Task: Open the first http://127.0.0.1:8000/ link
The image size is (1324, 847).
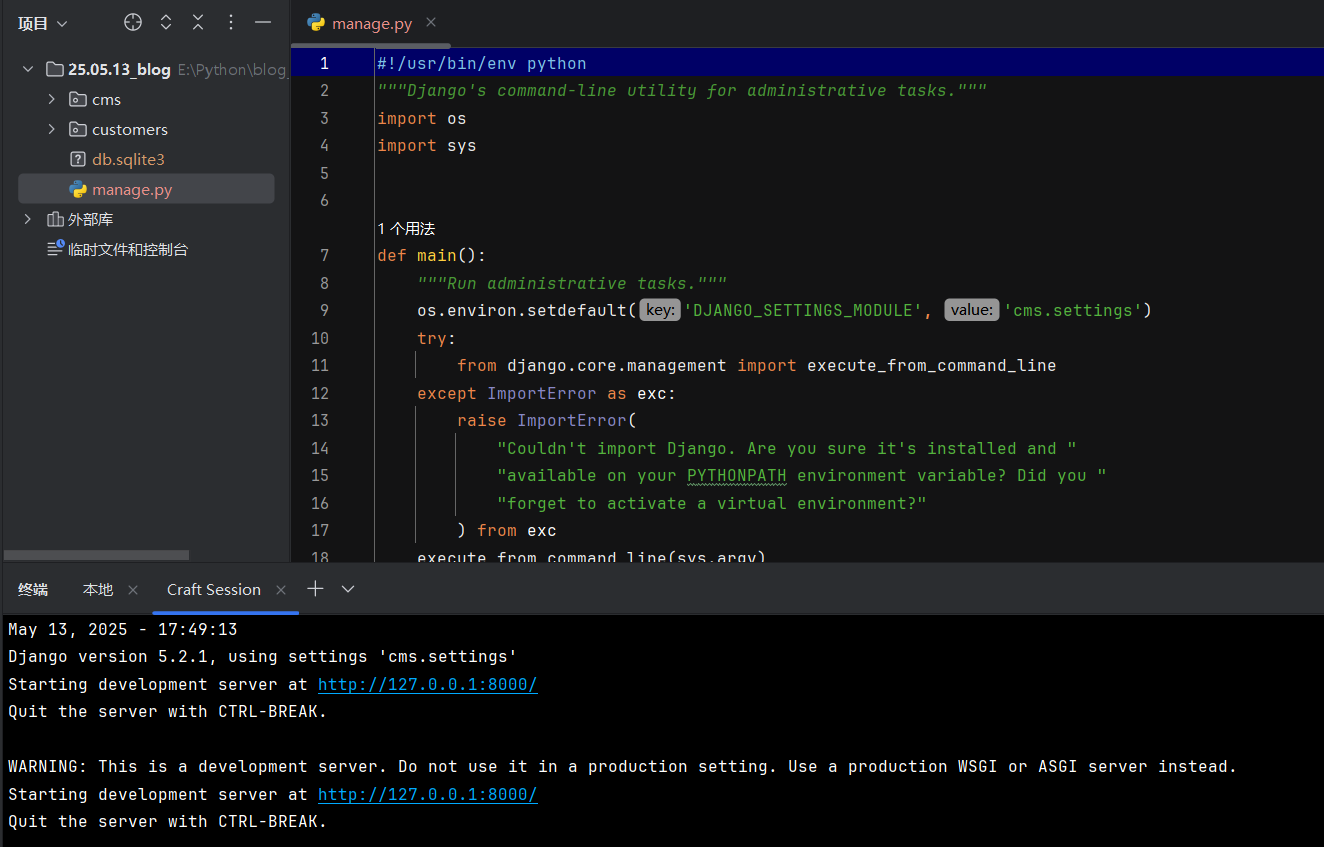Action: pyautogui.click(x=428, y=685)
